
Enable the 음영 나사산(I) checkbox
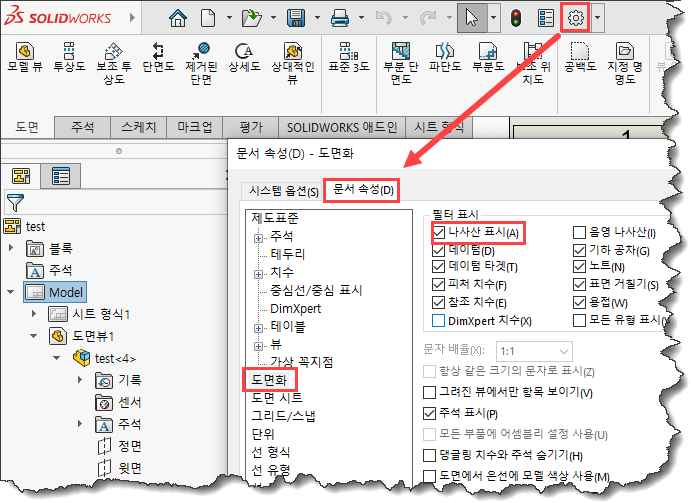click(580, 232)
